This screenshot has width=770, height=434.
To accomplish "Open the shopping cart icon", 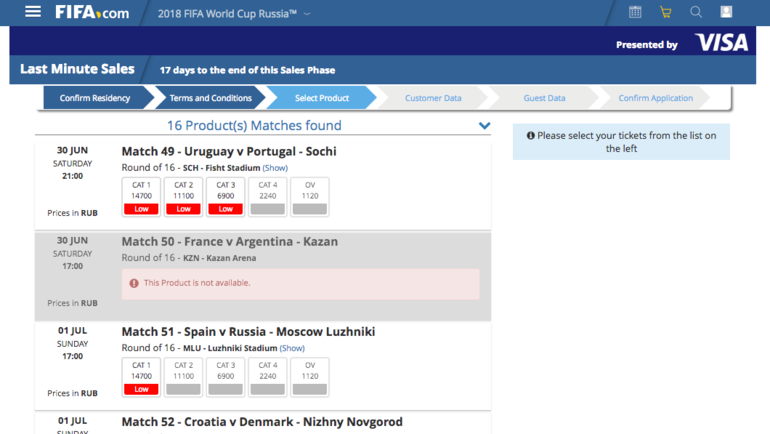I will 665,12.
